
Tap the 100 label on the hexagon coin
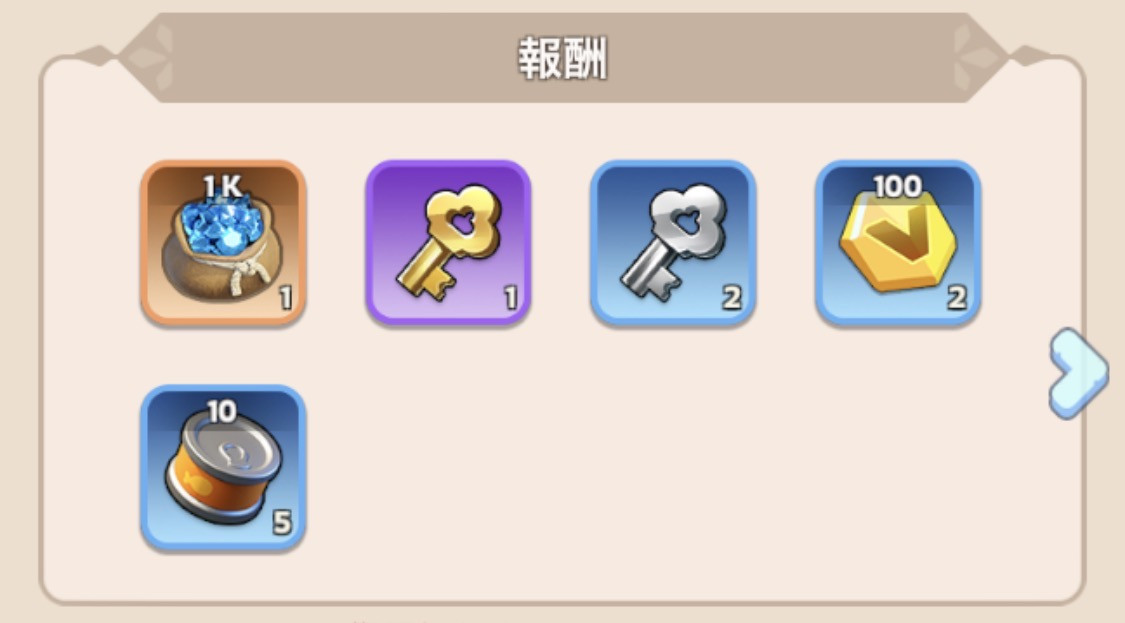898,187
